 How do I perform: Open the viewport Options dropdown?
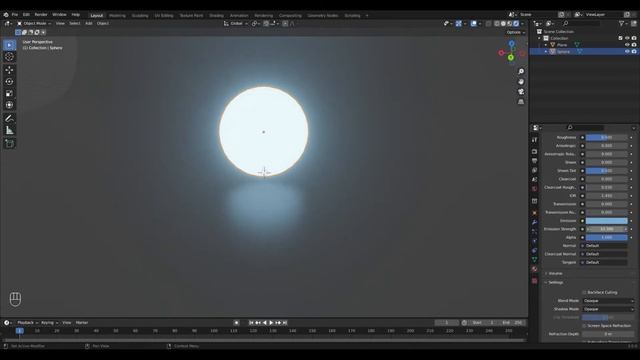point(516,32)
